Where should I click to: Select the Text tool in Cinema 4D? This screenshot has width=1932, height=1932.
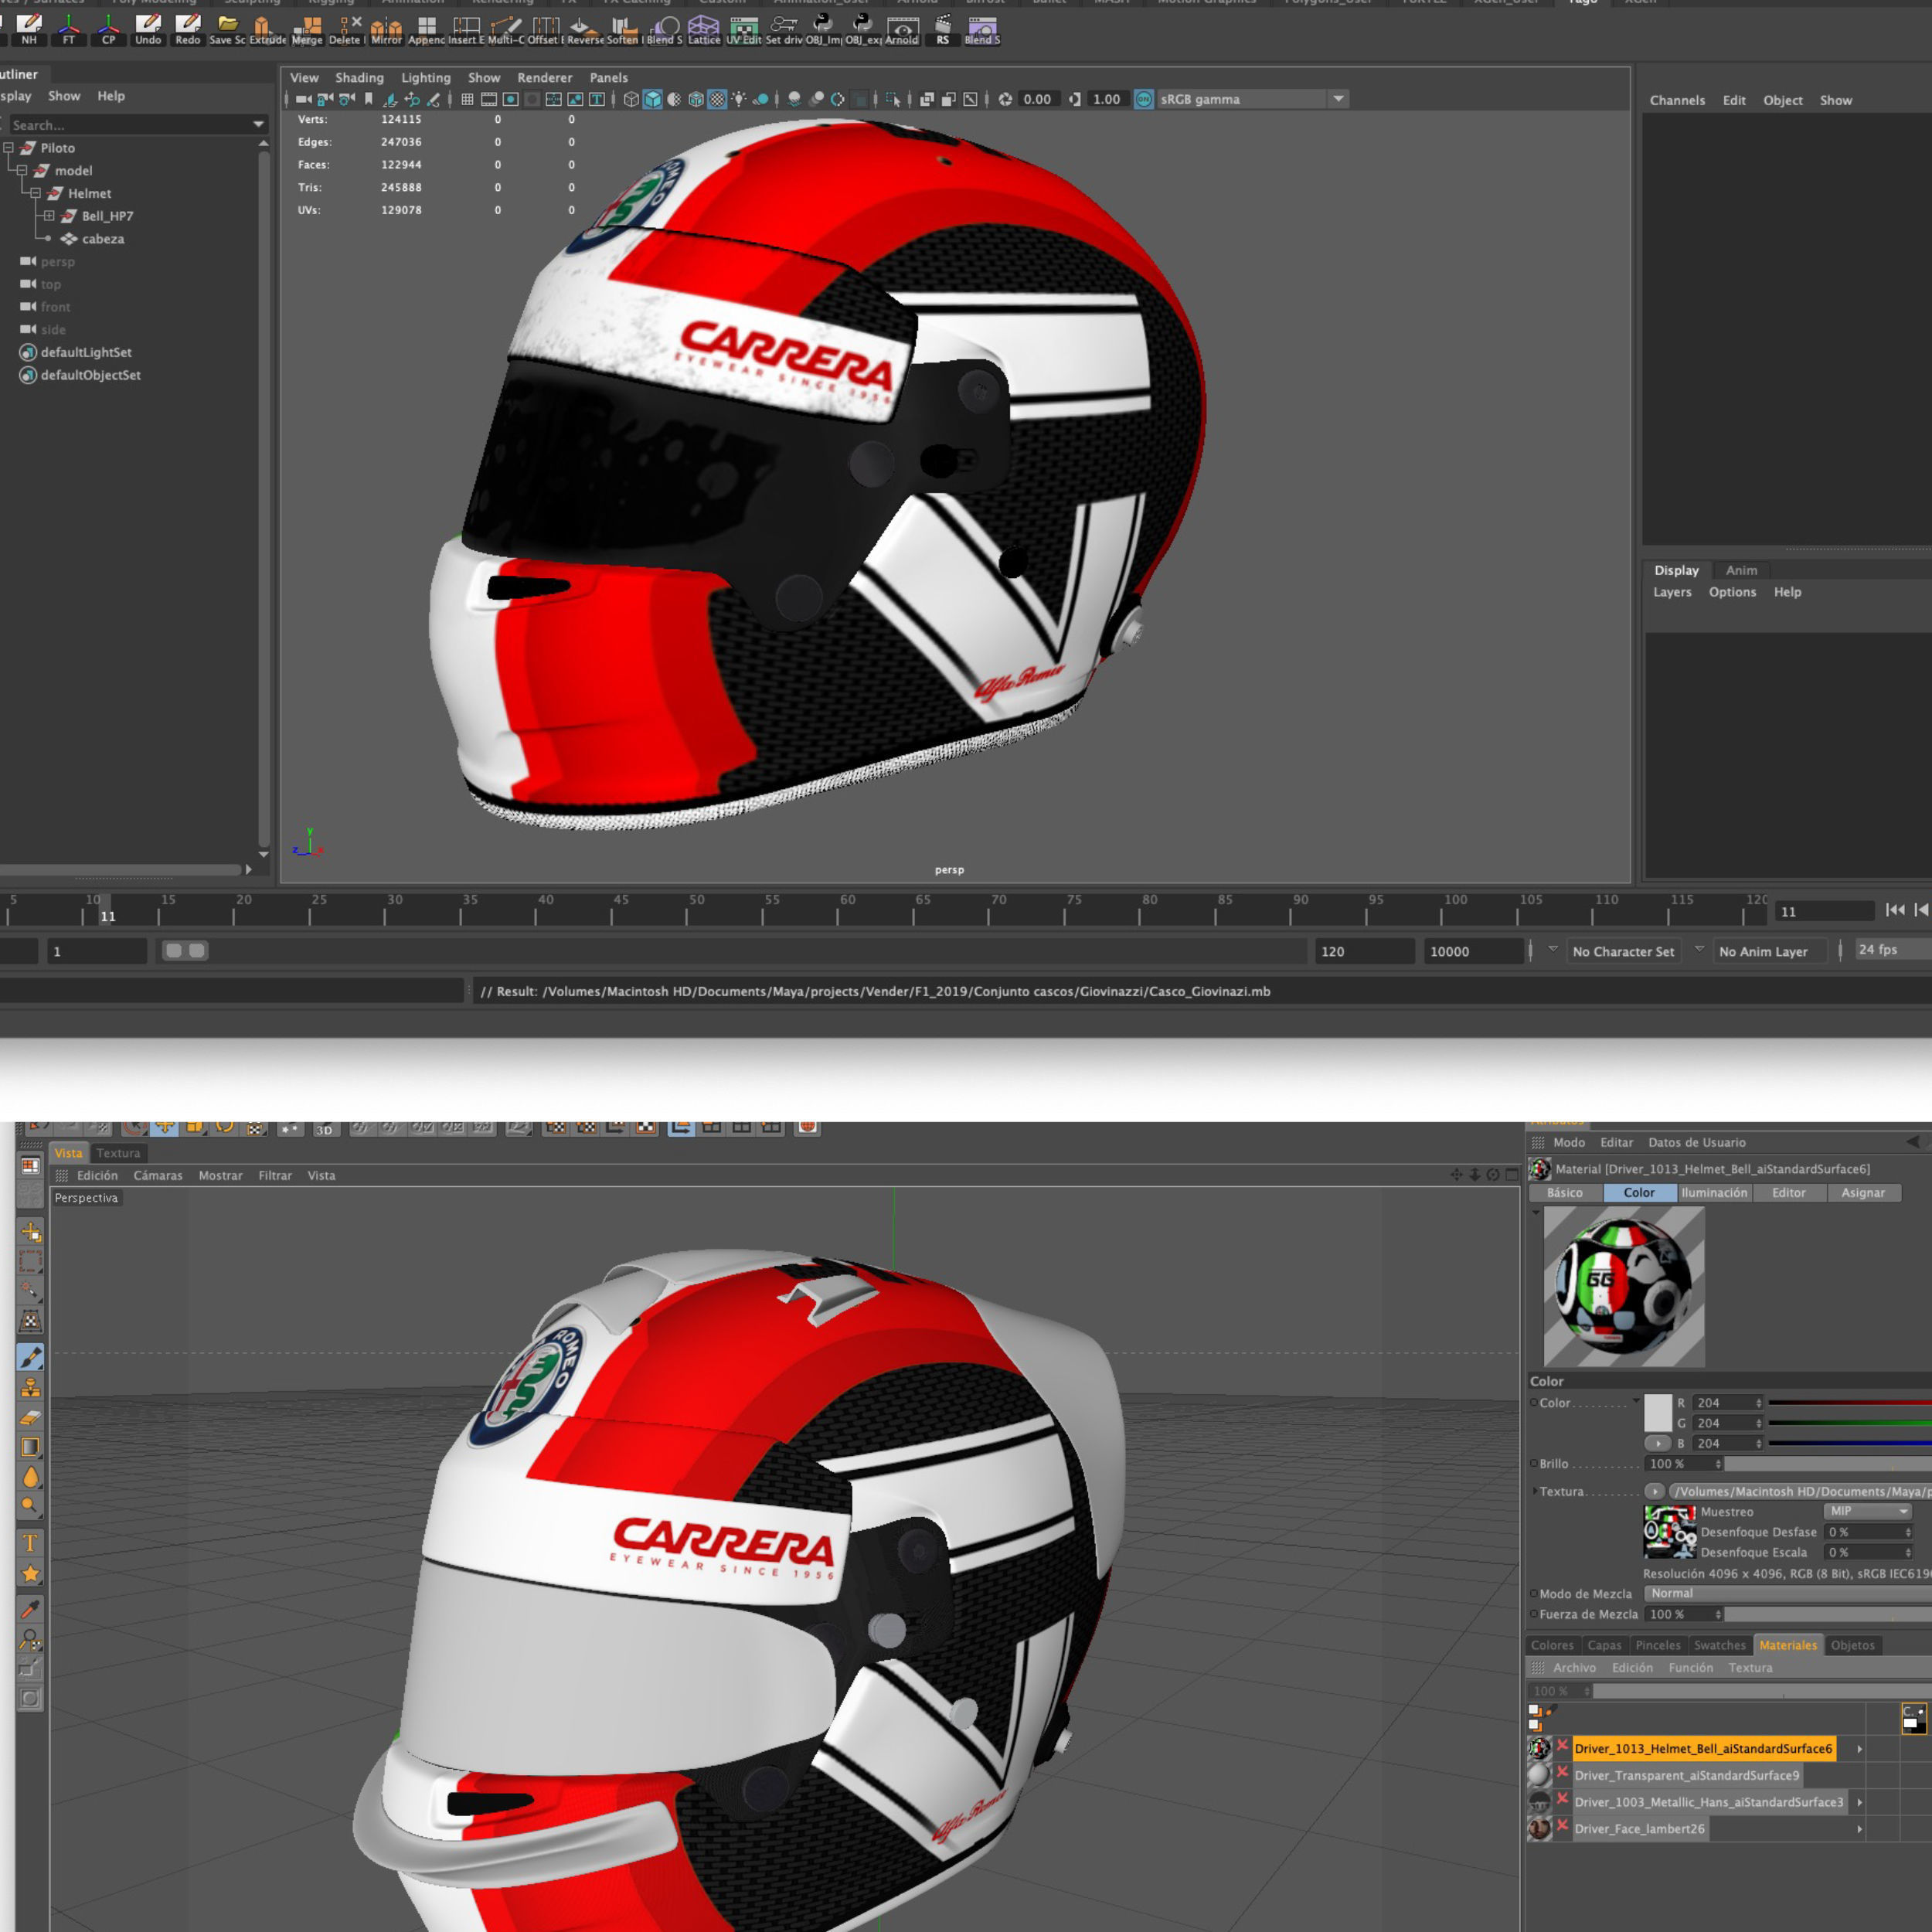(31, 1543)
